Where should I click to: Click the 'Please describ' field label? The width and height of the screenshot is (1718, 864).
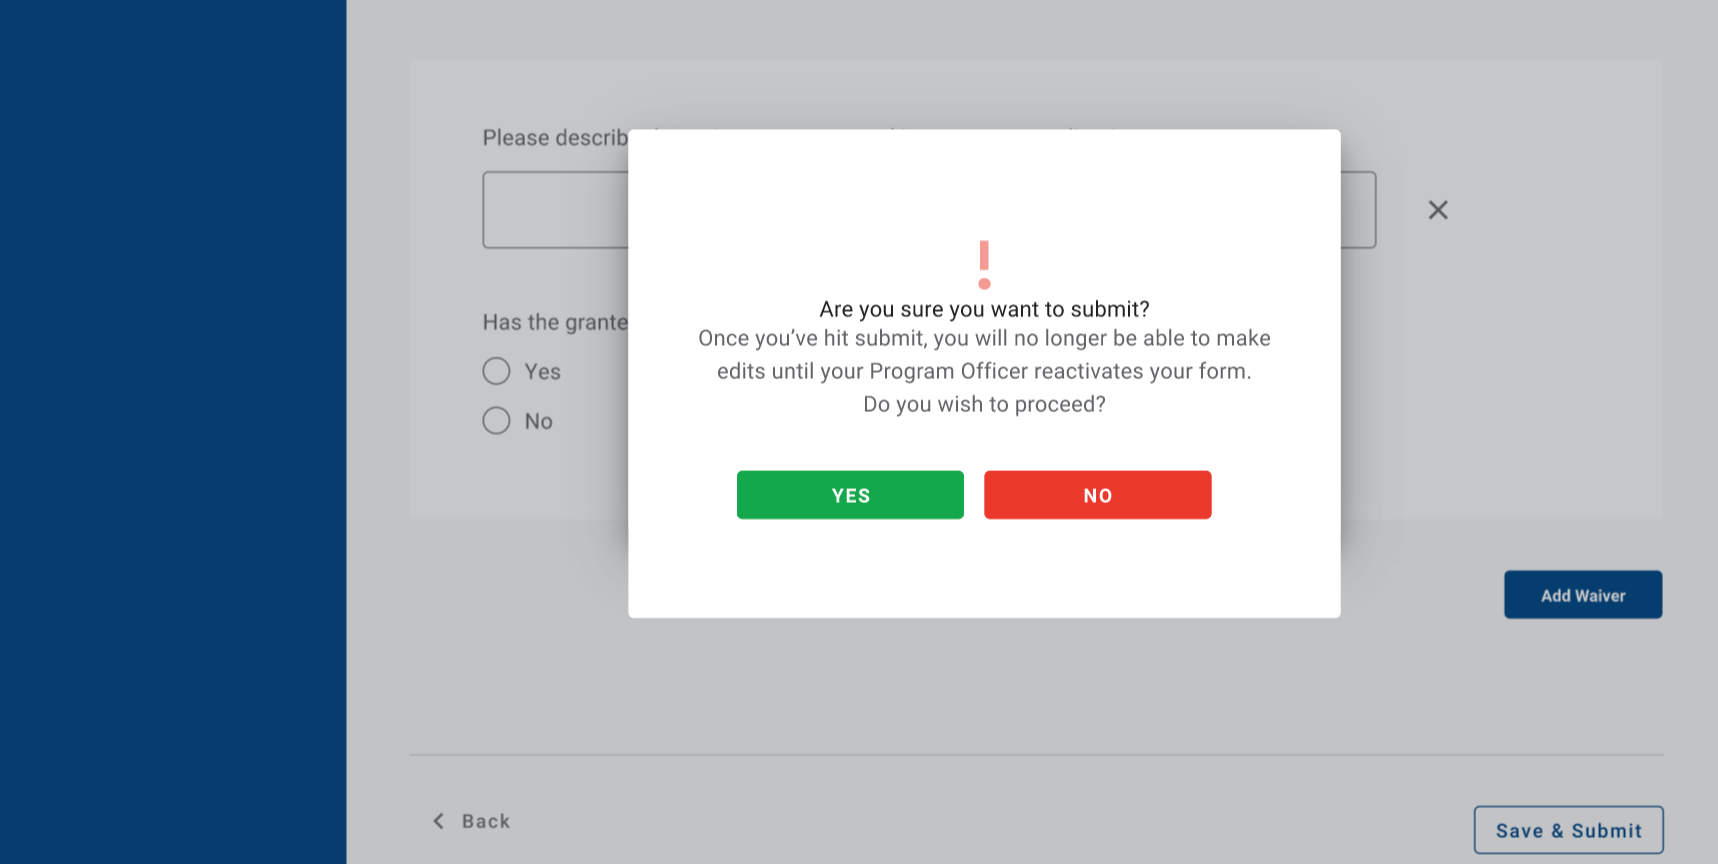tap(555, 138)
